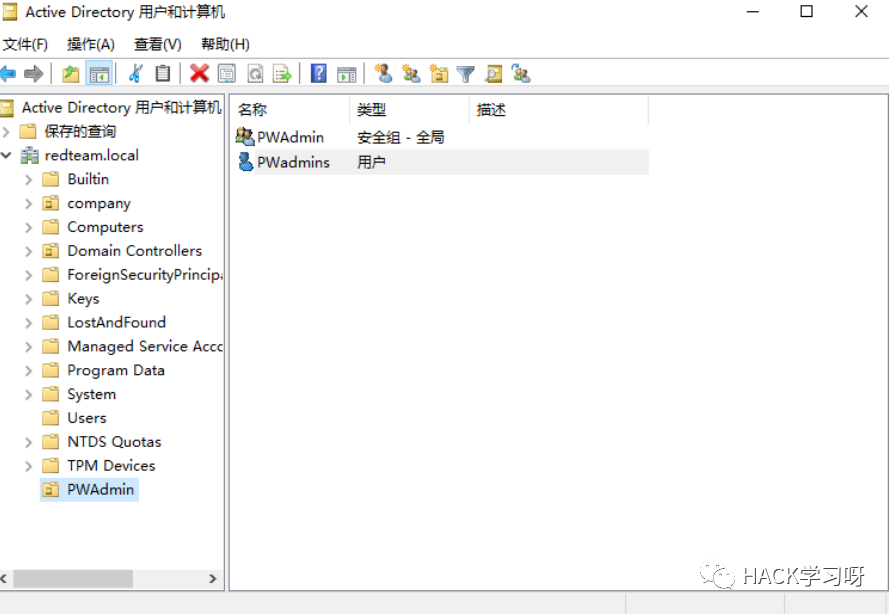Screen dimensions: 893x615
Task: Select the Builtin tree item
Action: coord(88,179)
